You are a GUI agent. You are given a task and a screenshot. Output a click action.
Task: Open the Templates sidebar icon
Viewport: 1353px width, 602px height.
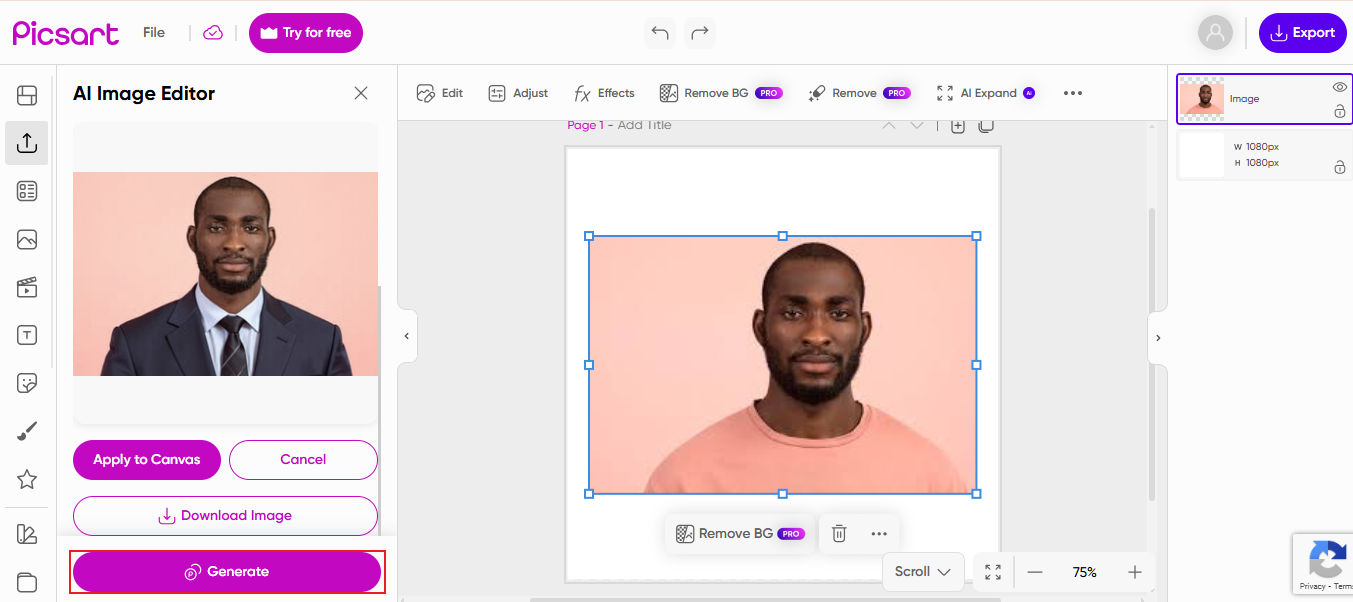(x=27, y=191)
